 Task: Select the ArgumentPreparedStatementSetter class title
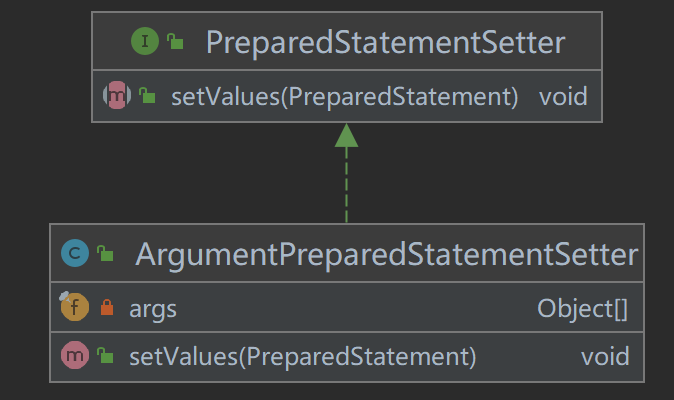[386, 254]
